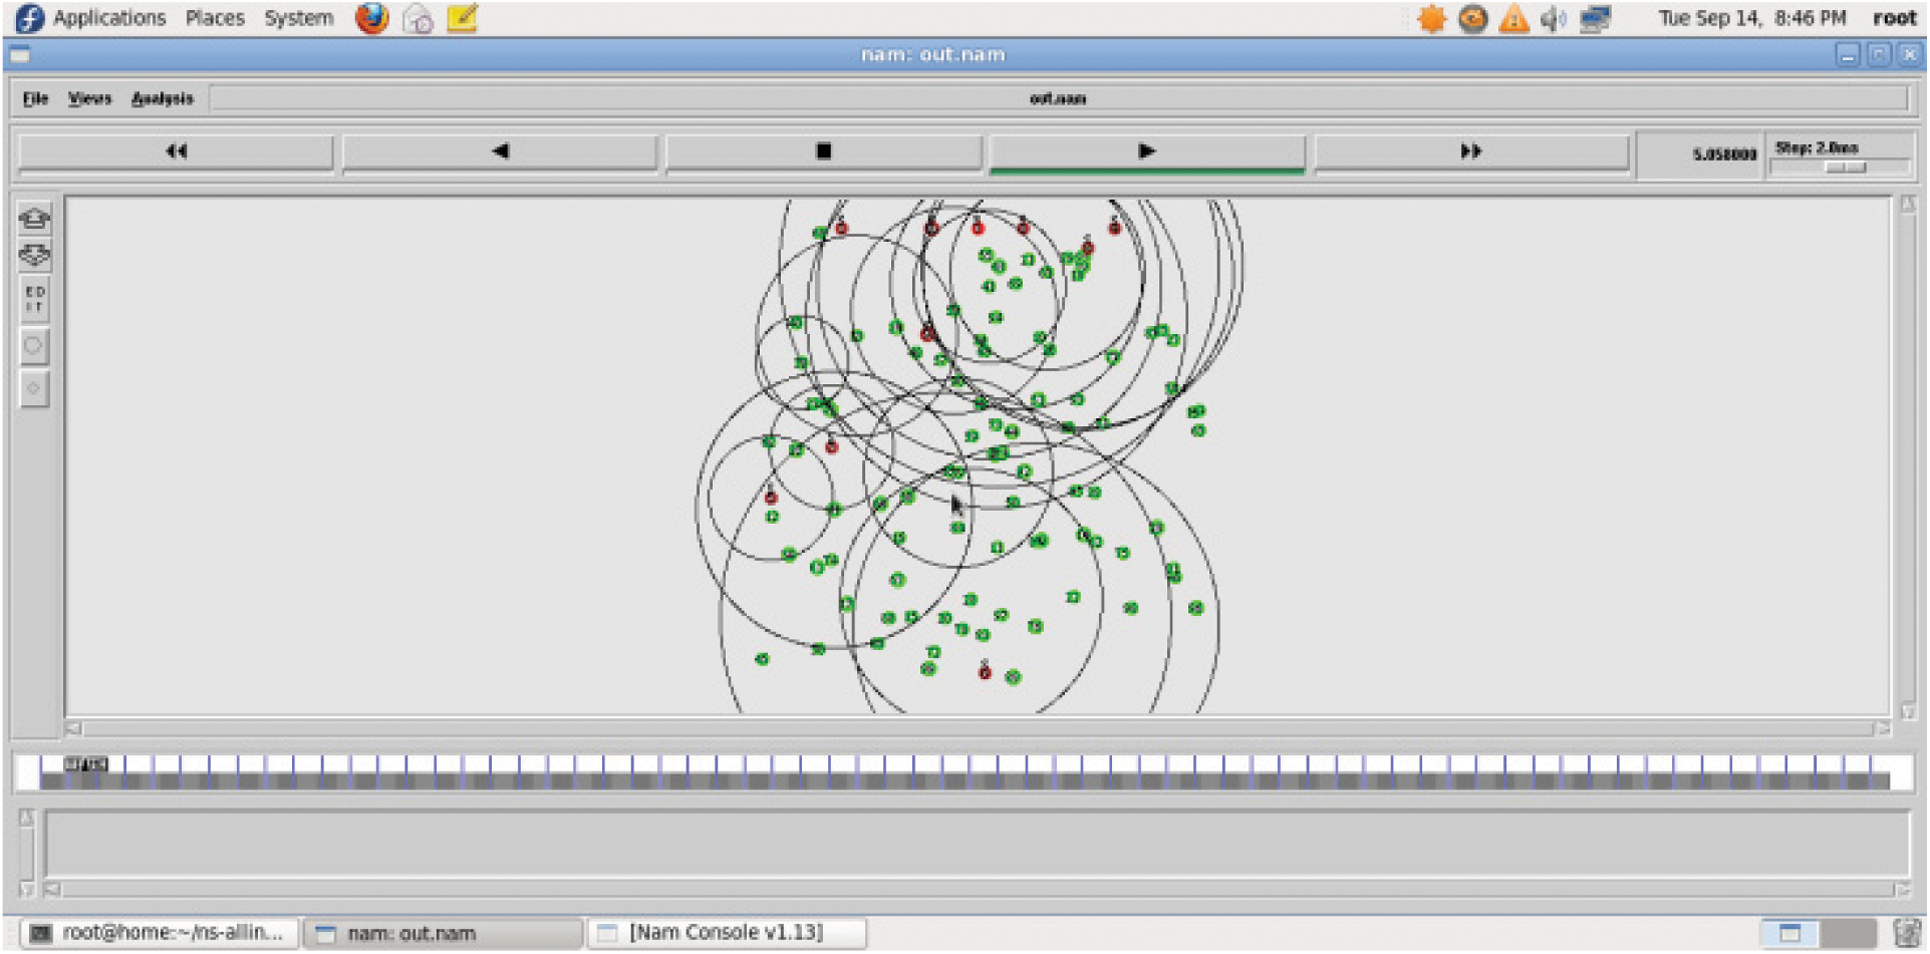Click the volume speaker icon

pyautogui.click(x=1553, y=19)
